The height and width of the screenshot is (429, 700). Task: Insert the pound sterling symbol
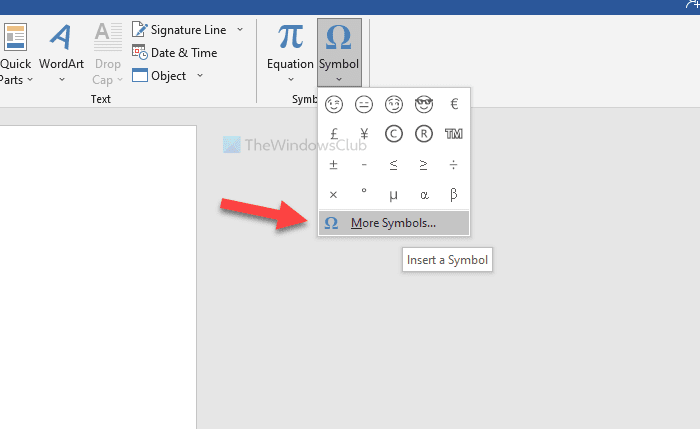click(333, 134)
